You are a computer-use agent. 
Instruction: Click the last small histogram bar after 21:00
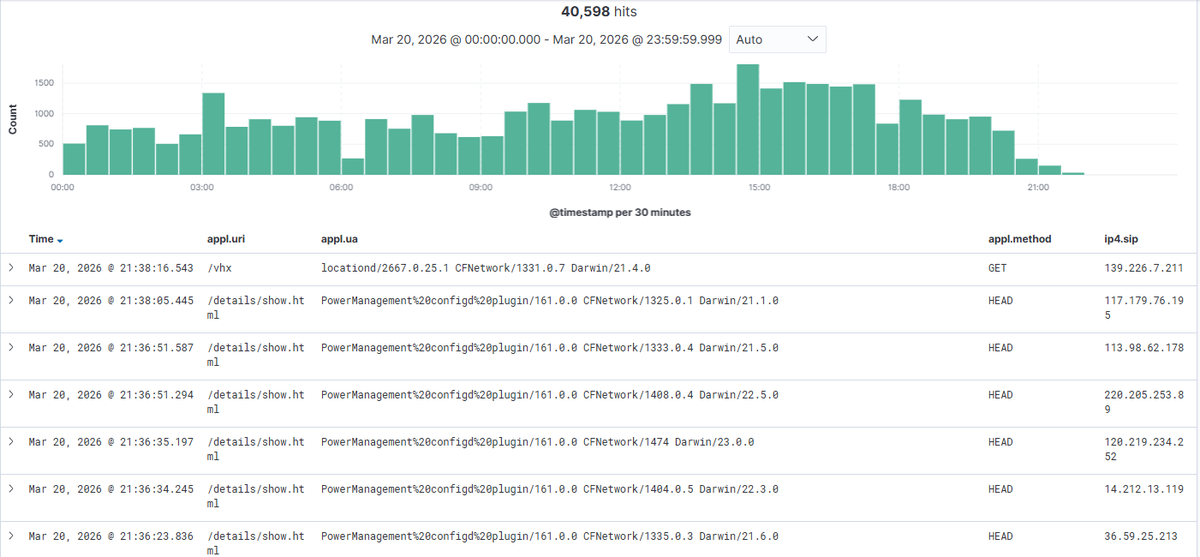coord(1073,173)
